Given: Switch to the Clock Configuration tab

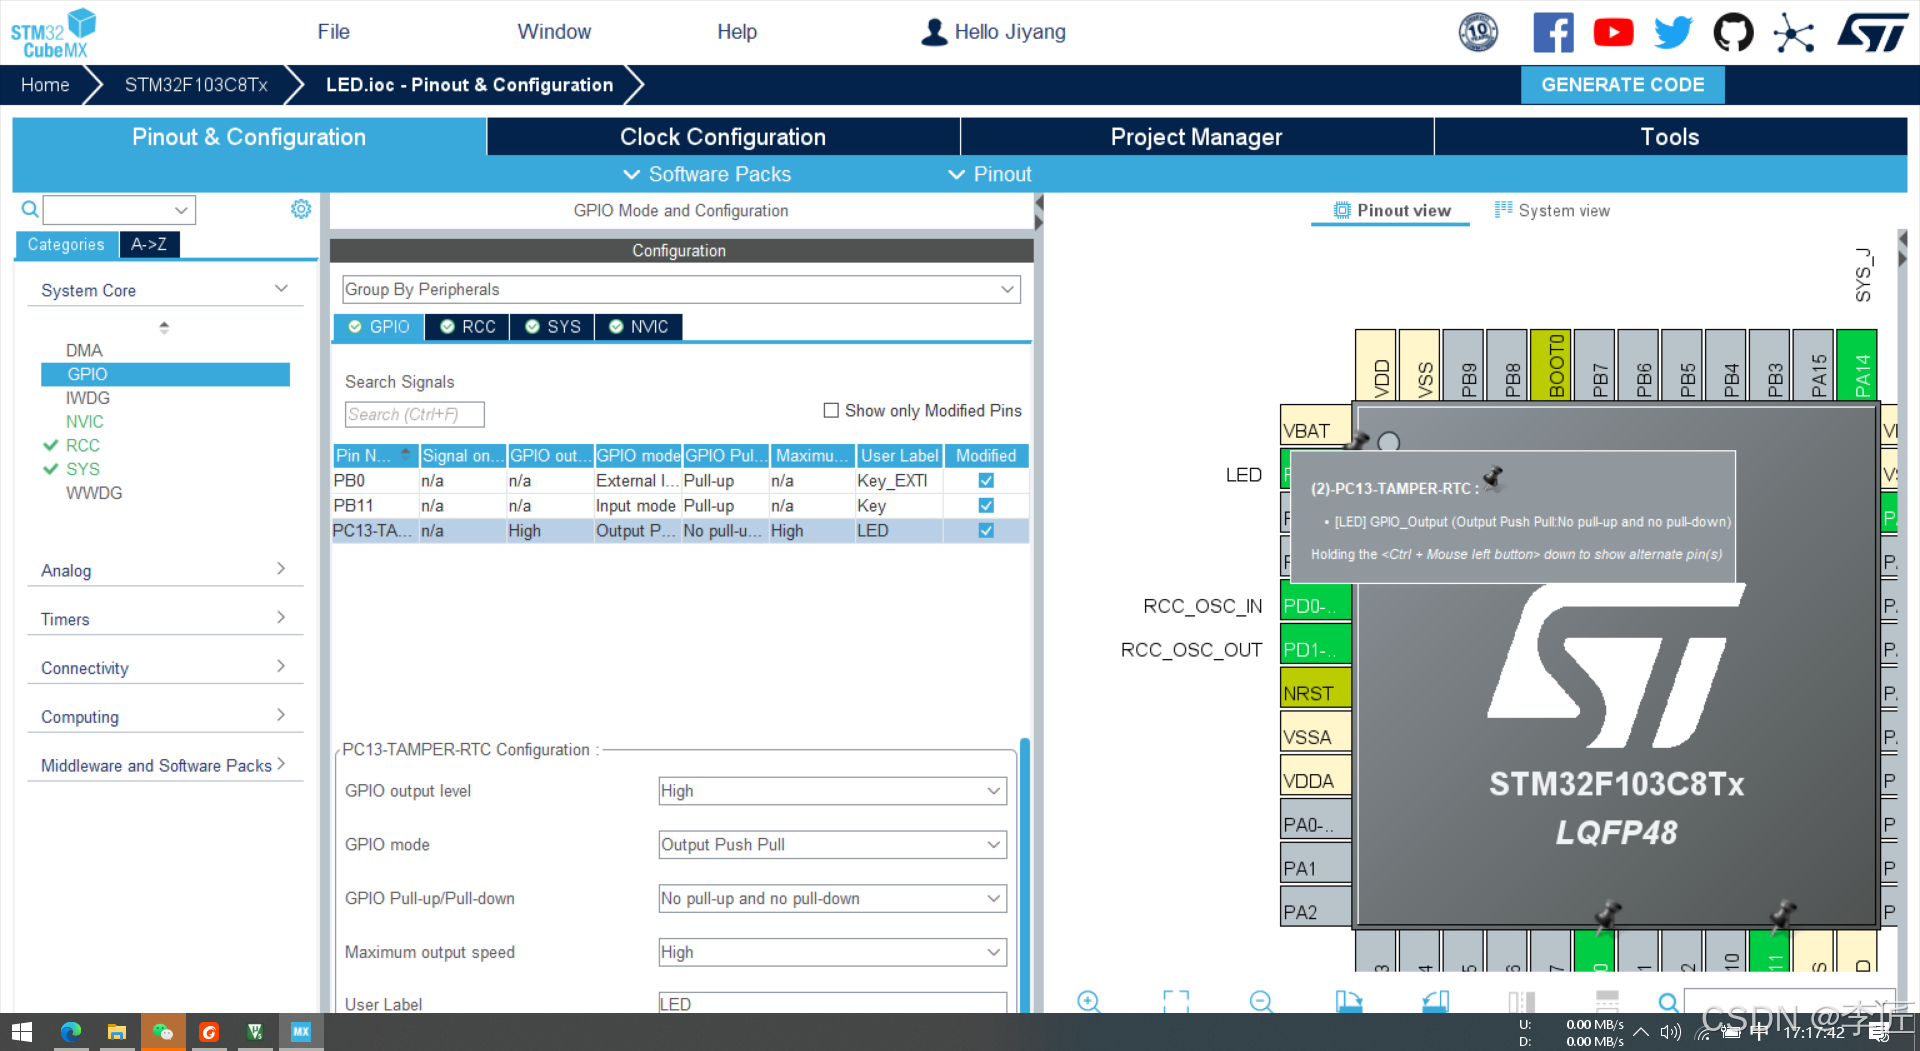Looking at the screenshot, I should tap(723, 137).
